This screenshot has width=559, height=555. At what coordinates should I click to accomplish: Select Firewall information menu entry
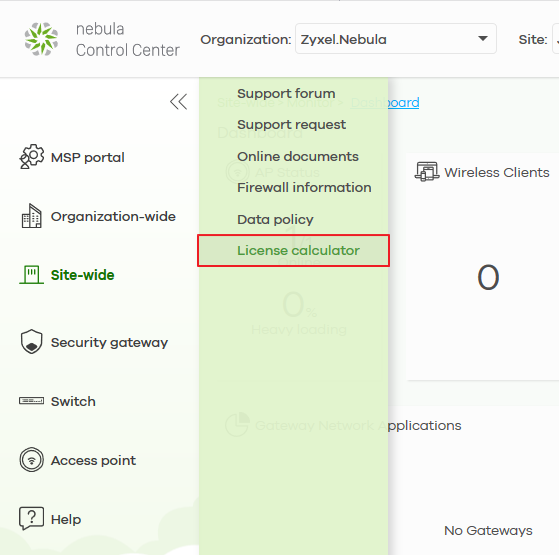[x=304, y=187]
